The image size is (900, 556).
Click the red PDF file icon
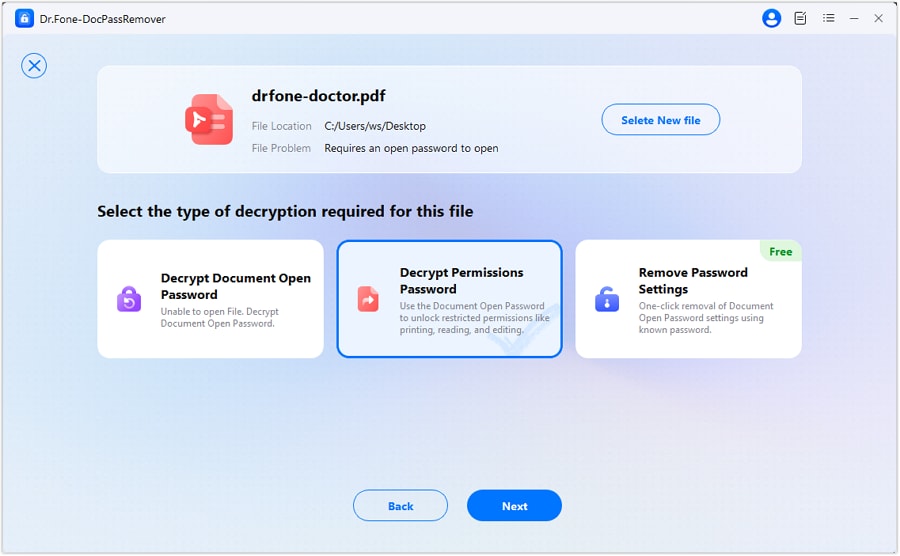[x=209, y=119]
